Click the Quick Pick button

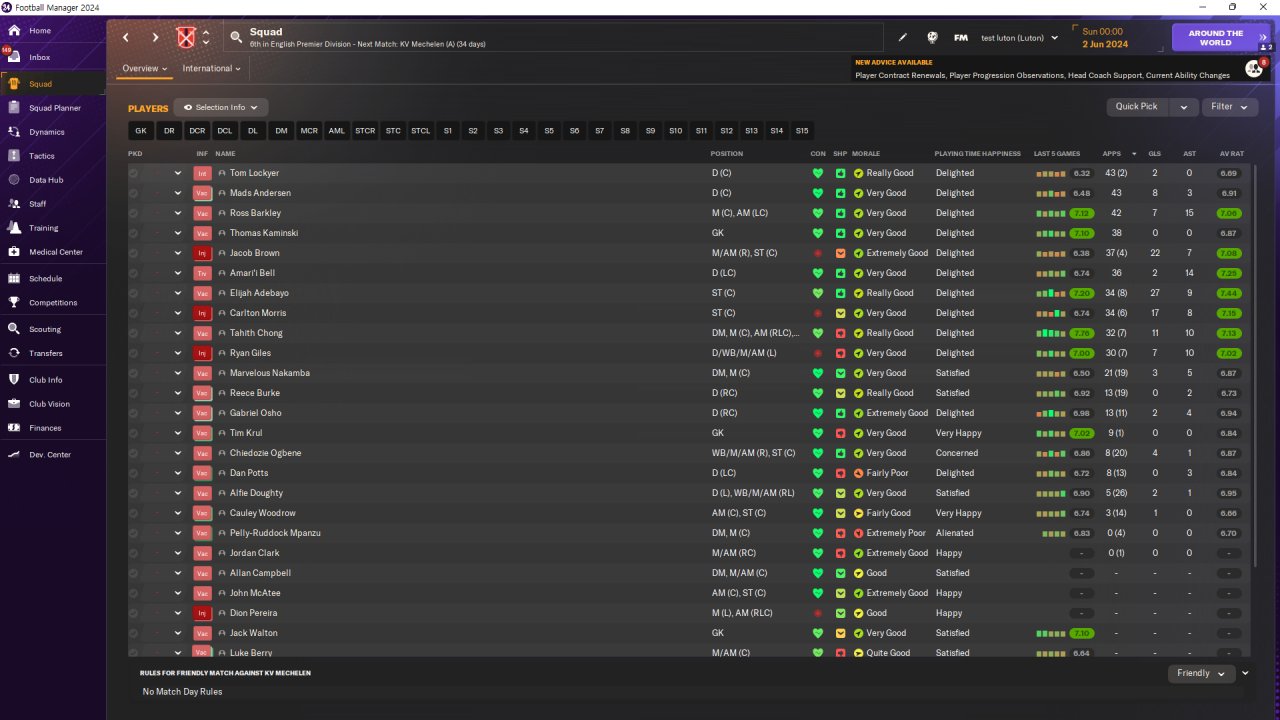[x=1137, y=107]
